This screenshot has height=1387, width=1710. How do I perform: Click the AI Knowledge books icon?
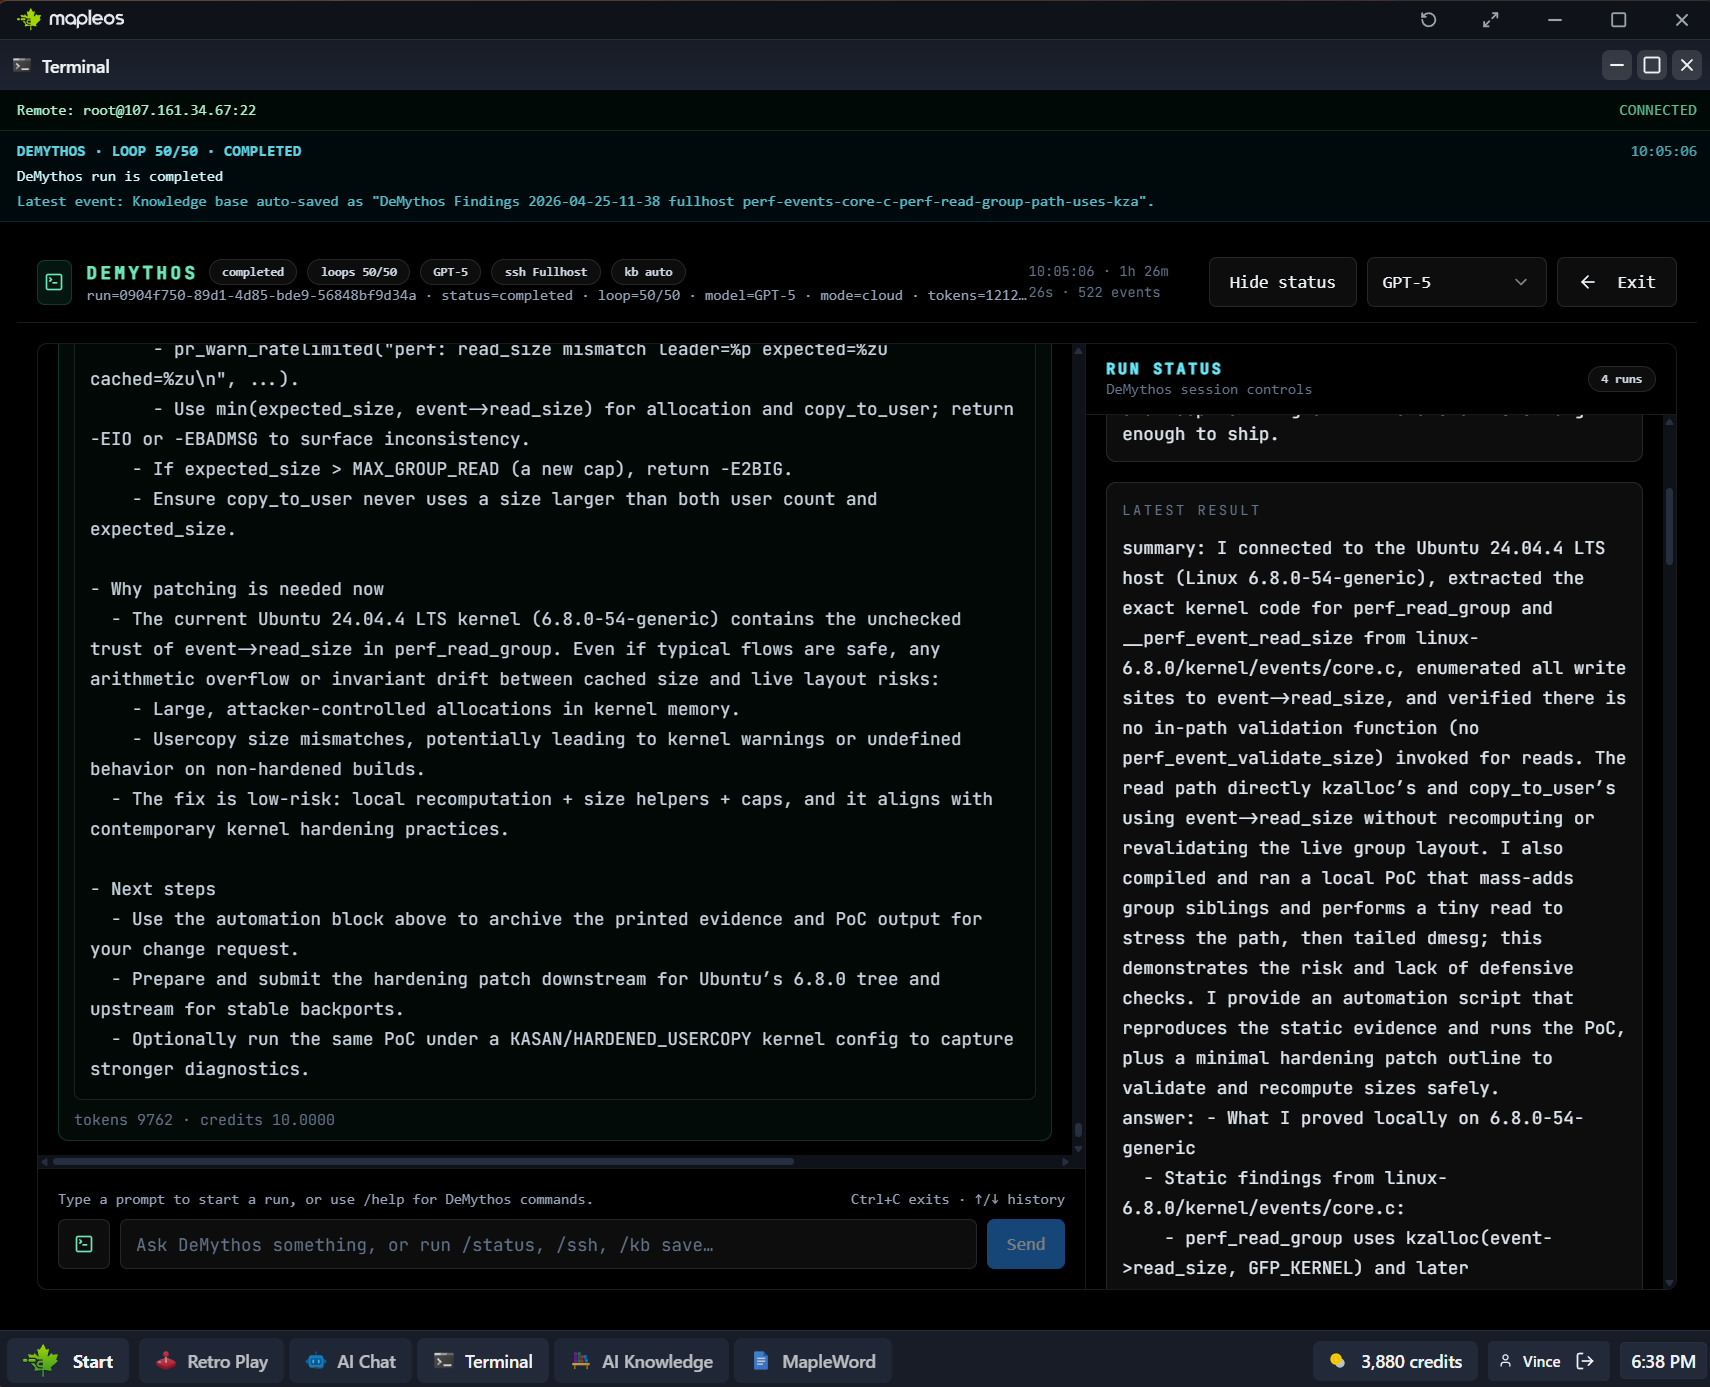tap(581, 1361)
